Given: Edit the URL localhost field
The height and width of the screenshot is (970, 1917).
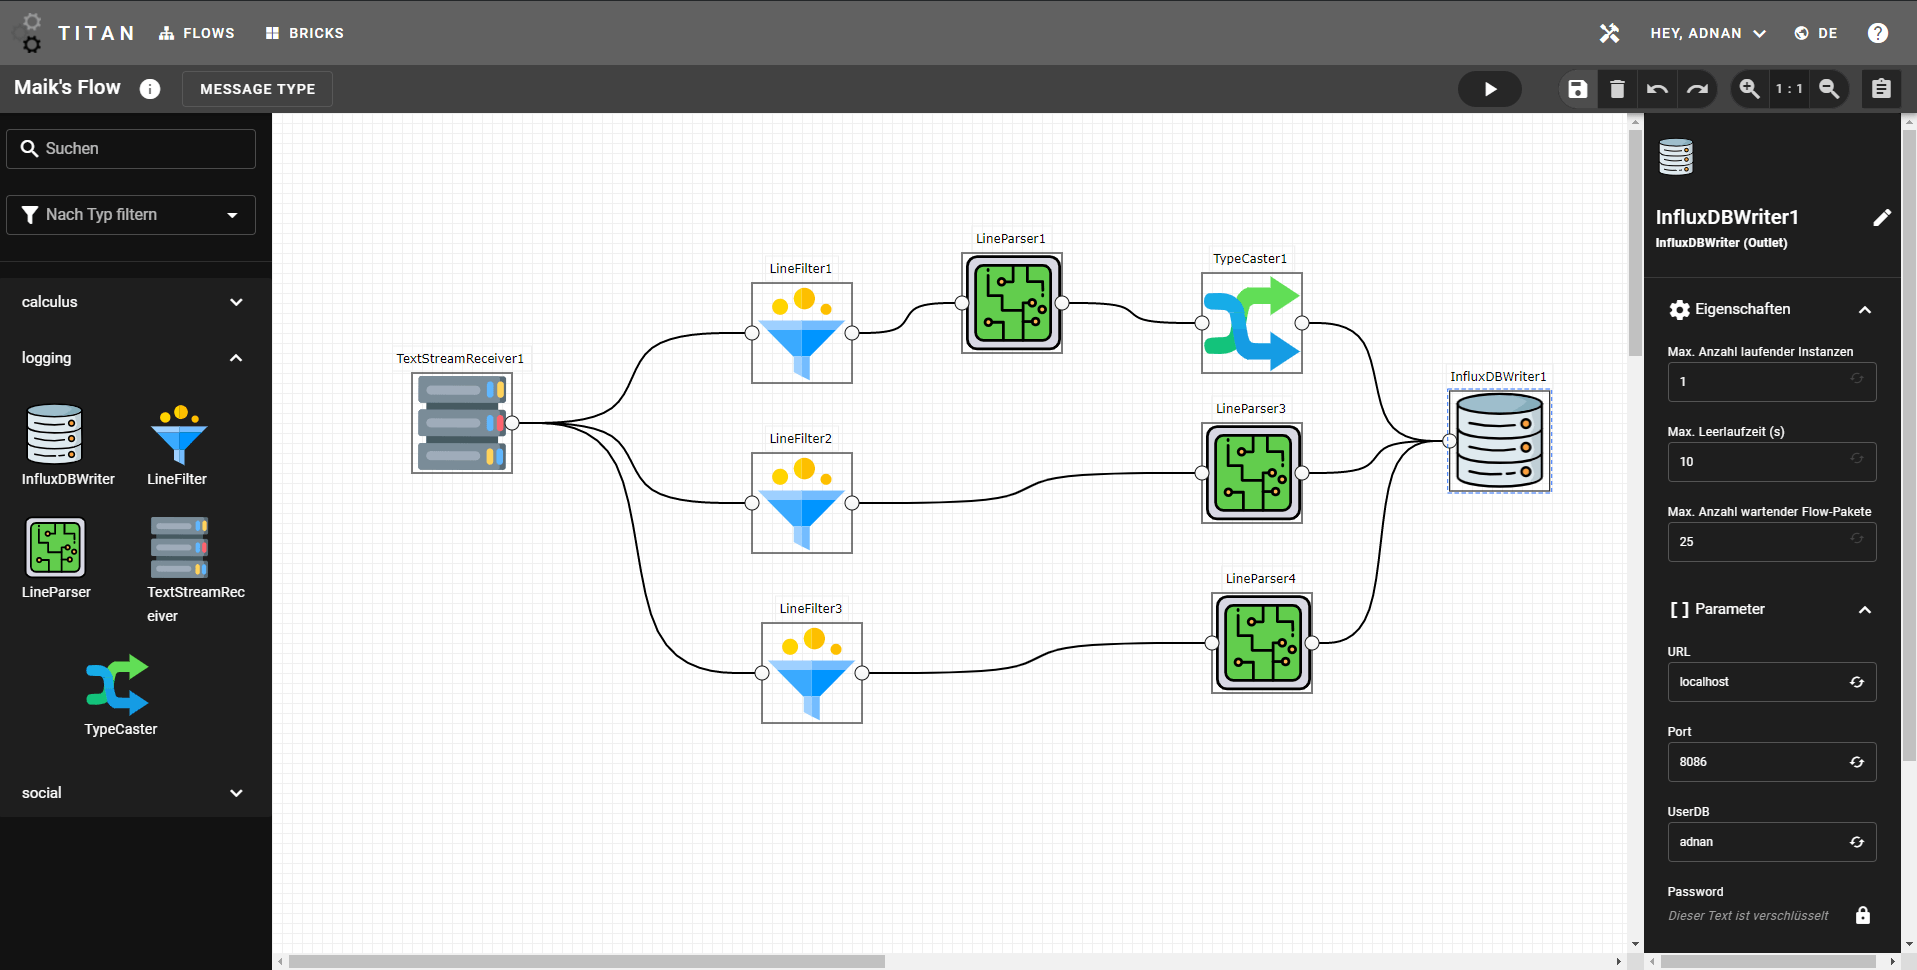Looking at the screenshot, I should pyautogui.click(x=1771, y=682).
